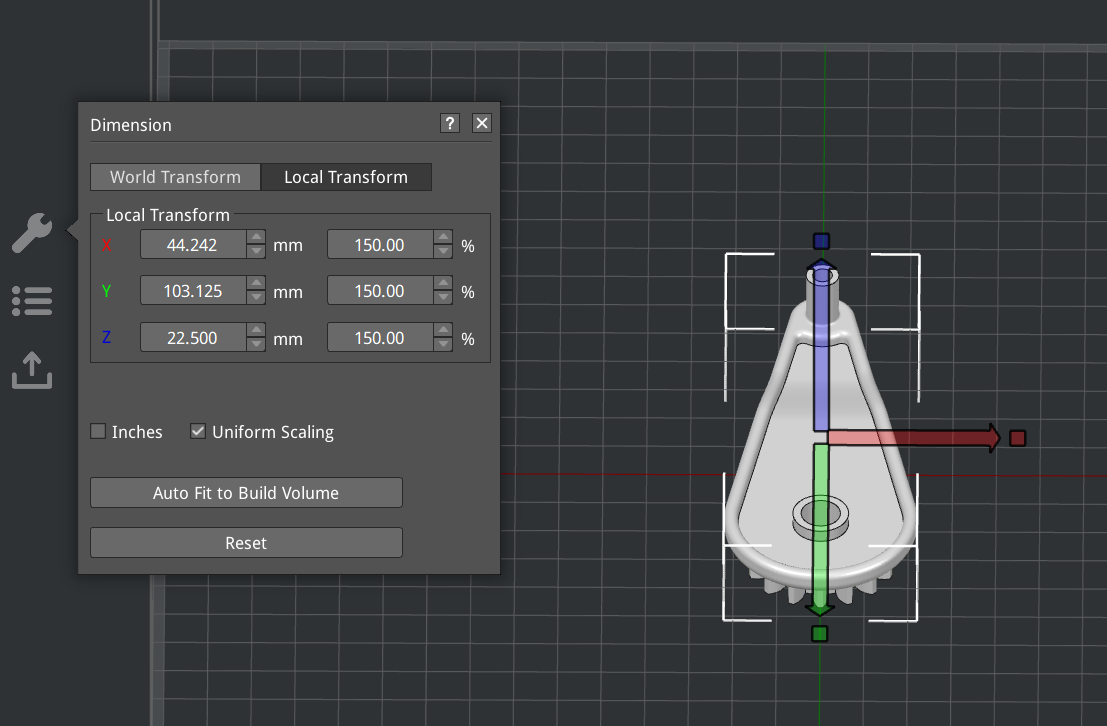Open the wrench settings tool in sidebar
The height and width of the screenshot is (726, 1107).
click(32, 232)
